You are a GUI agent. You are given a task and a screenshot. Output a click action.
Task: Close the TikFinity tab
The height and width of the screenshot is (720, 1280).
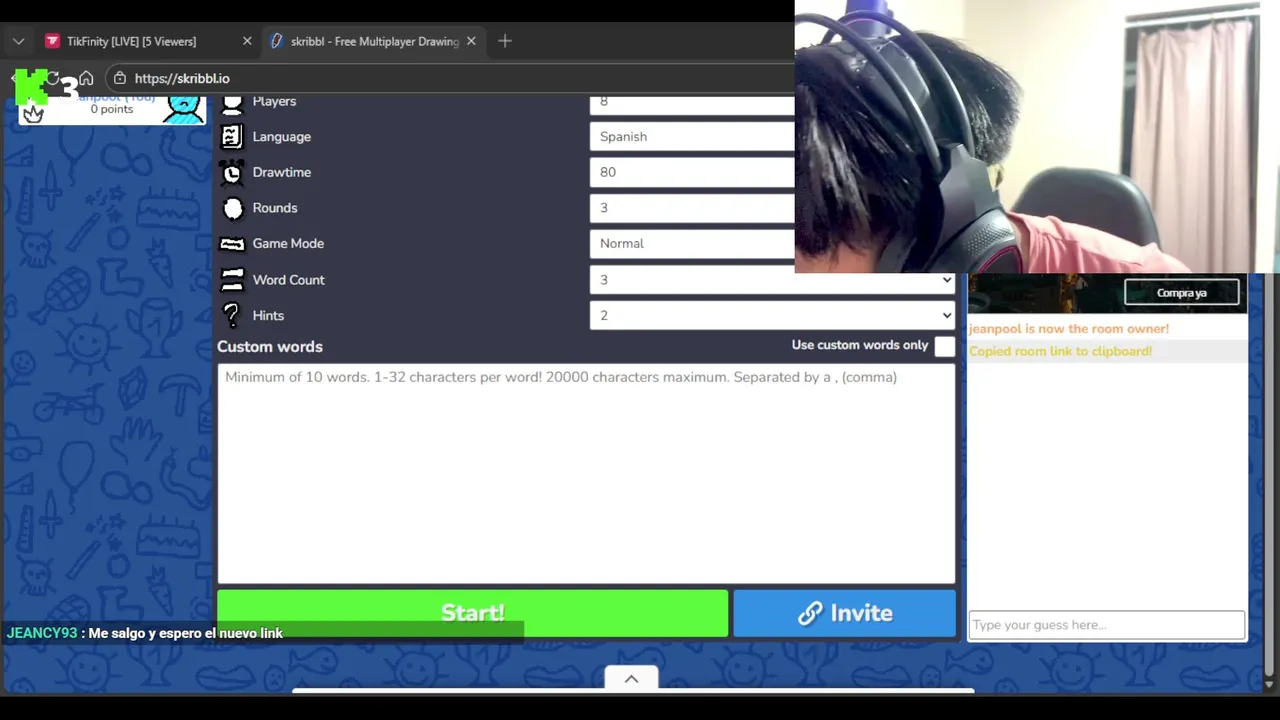[247, 41]
